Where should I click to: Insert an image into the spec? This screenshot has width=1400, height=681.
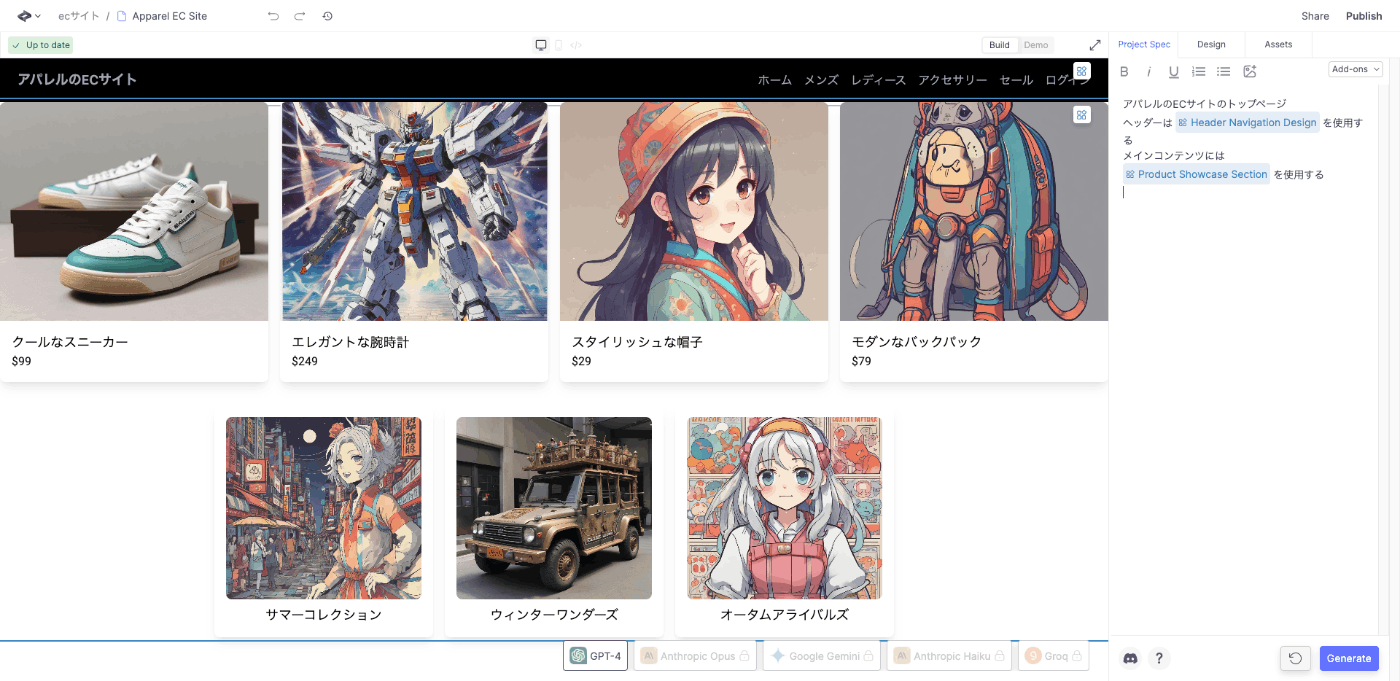(1249, 71)
